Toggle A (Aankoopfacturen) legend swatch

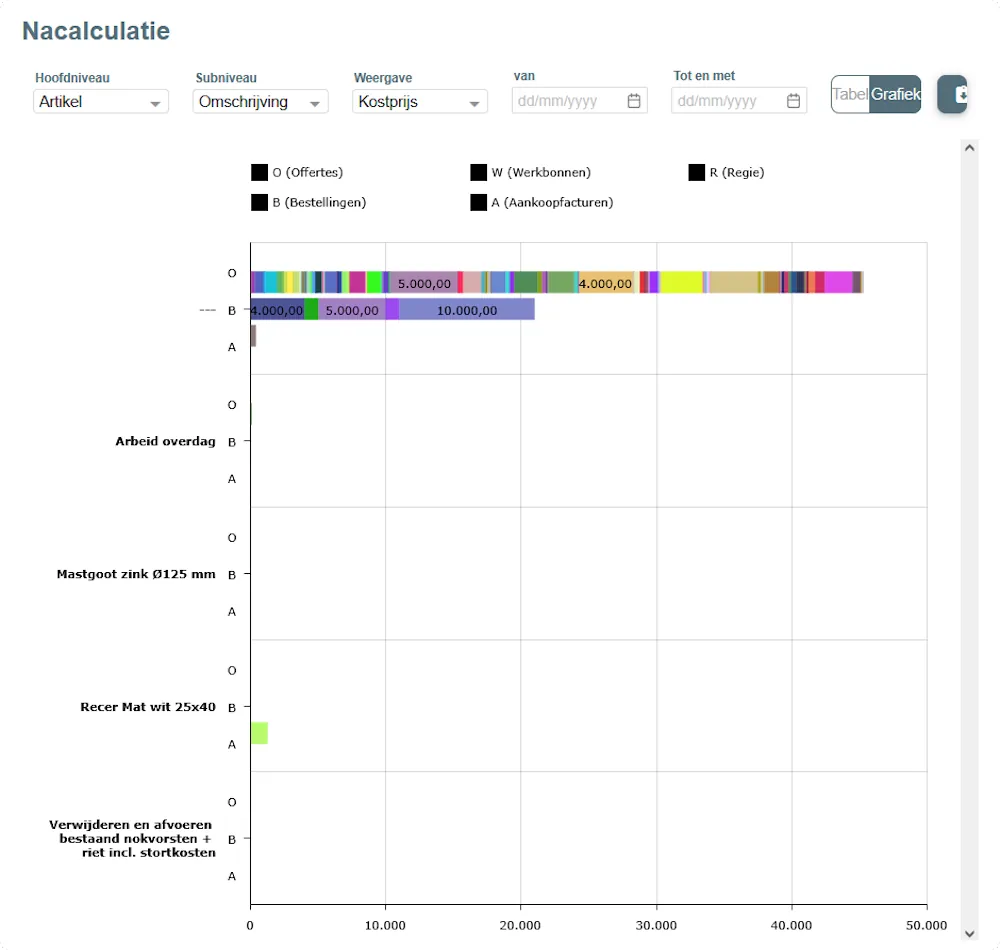[478, 202]
